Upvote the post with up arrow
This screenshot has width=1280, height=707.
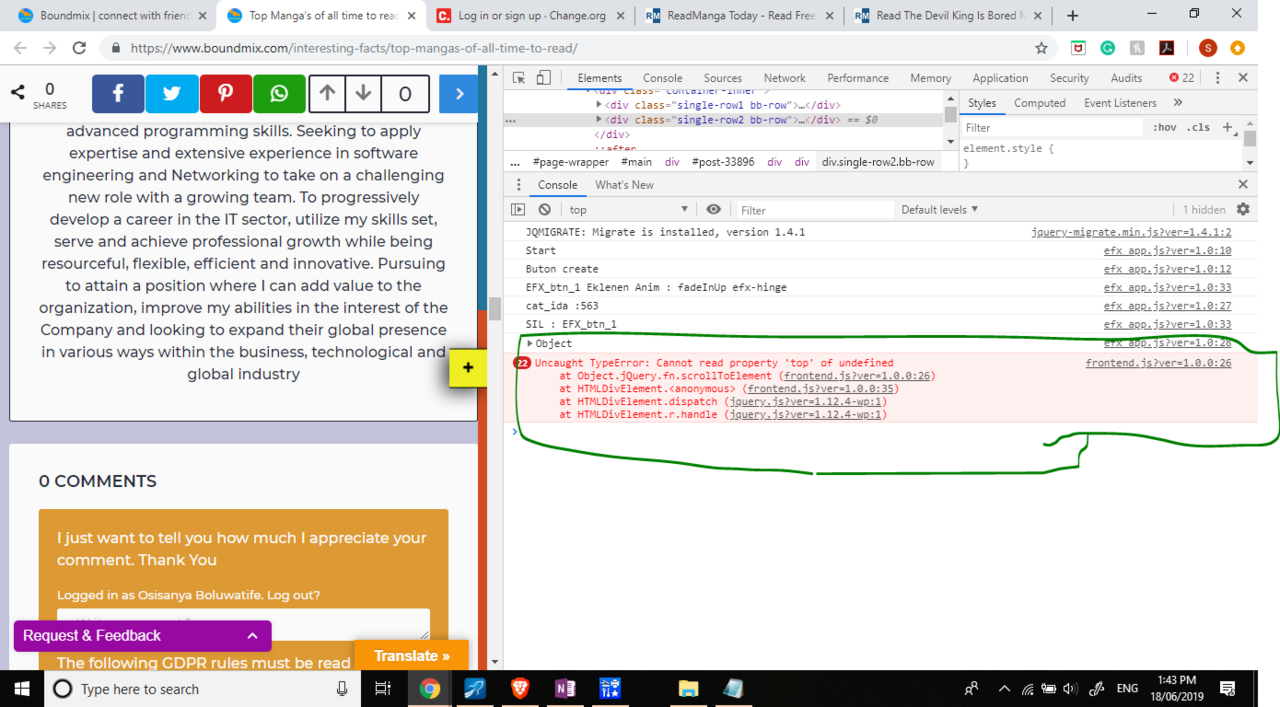click(327, 94)
